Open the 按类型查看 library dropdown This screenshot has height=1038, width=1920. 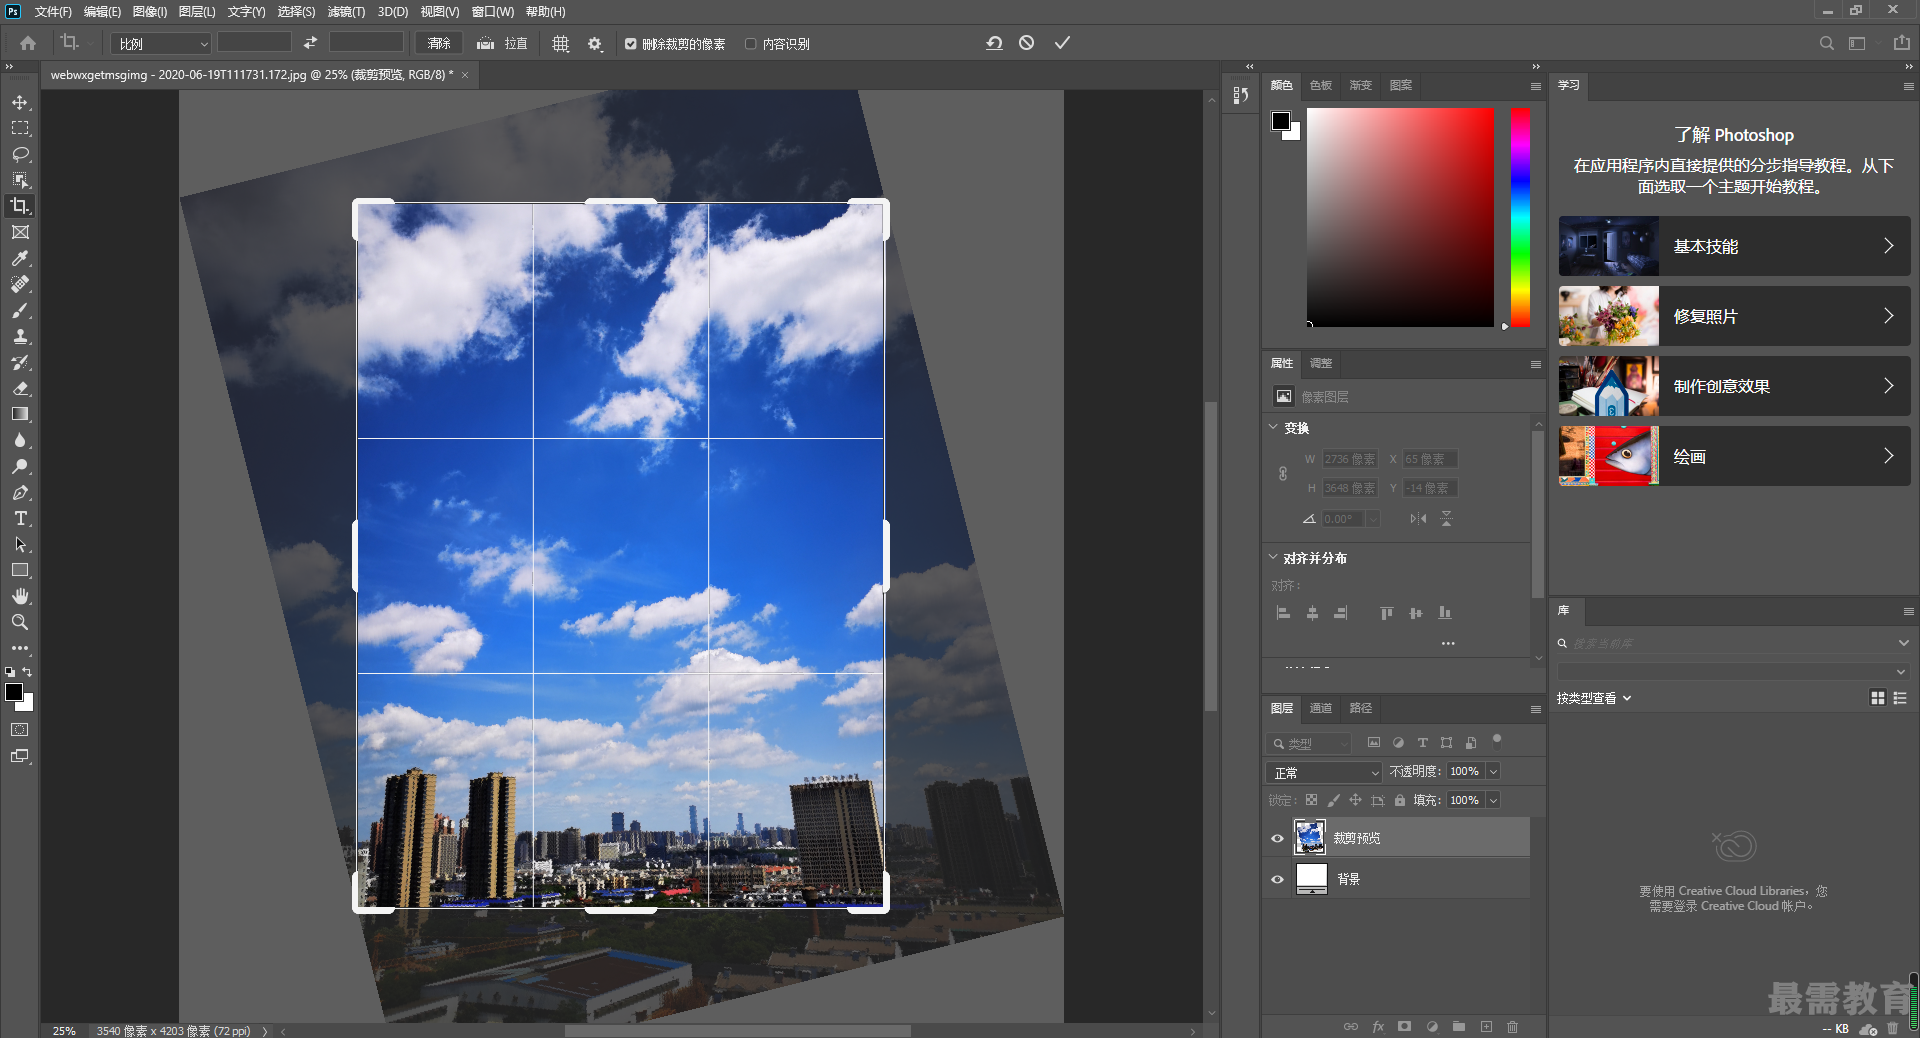pos(1594,698)
